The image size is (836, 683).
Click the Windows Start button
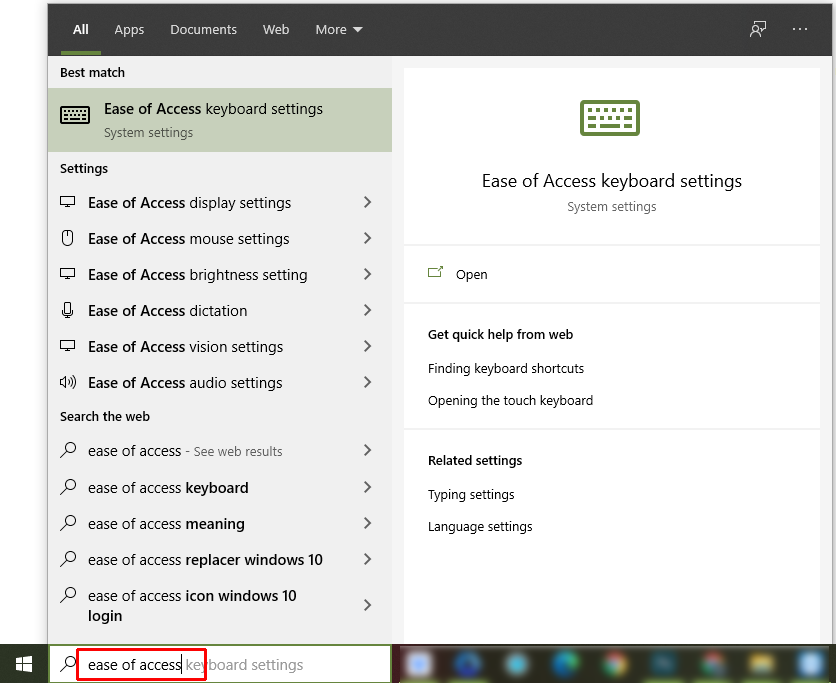pyautogui.click(x=23, y=664)
